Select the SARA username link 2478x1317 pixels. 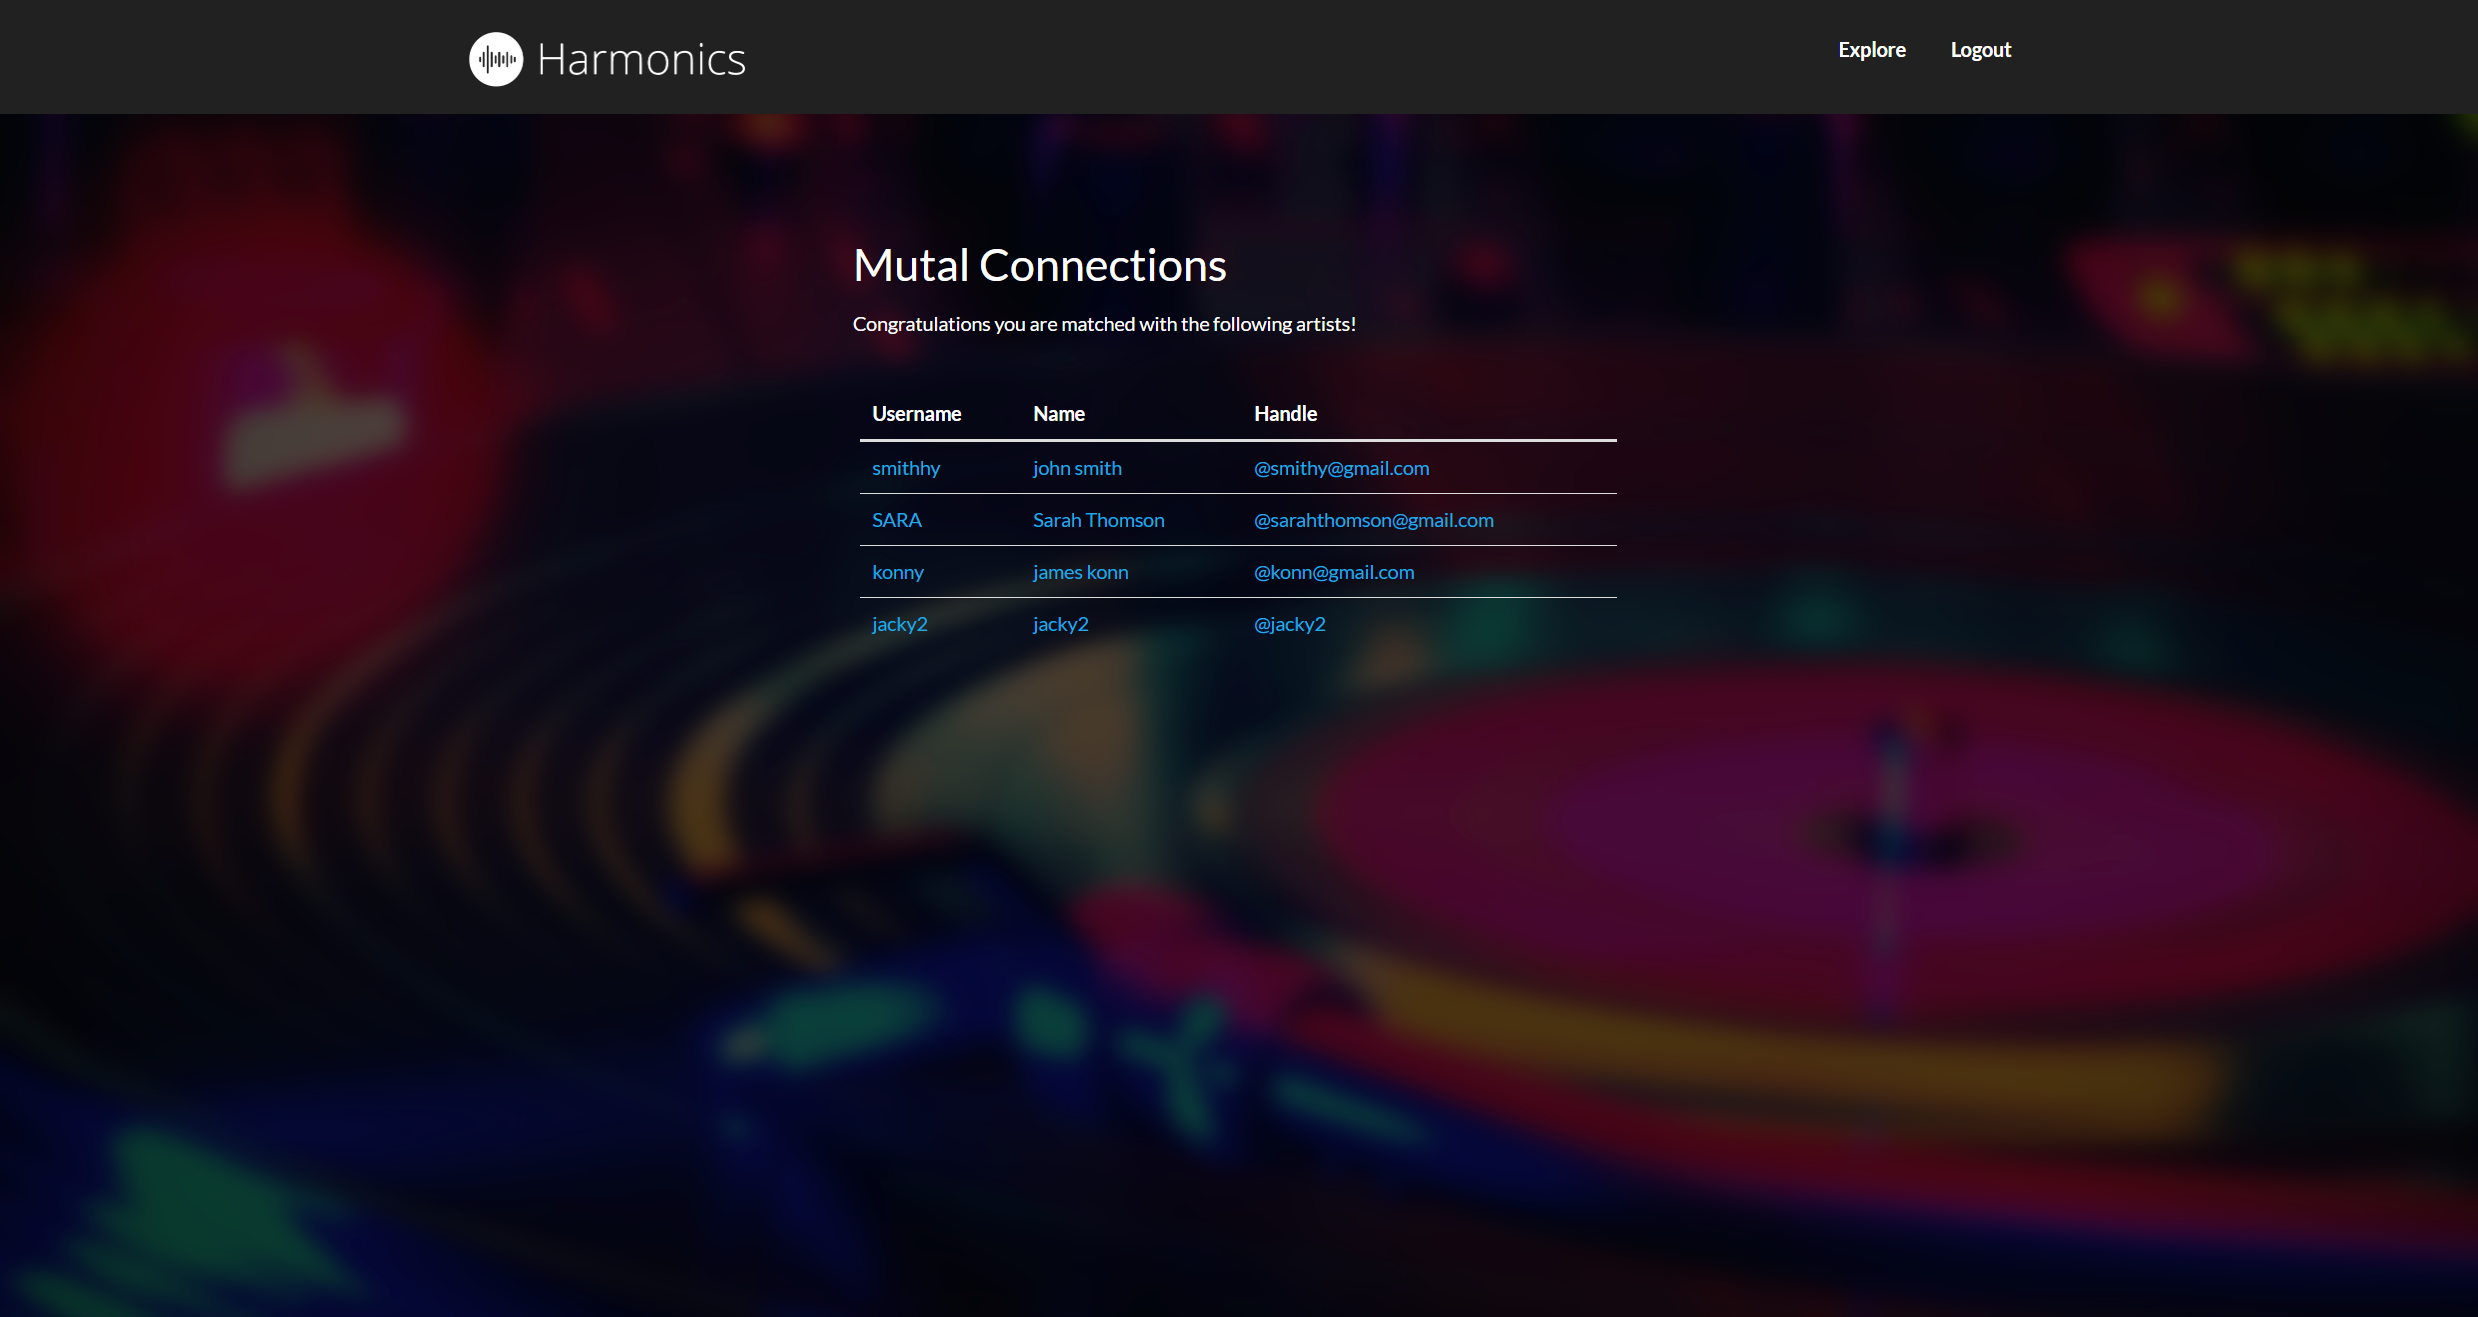896,520
